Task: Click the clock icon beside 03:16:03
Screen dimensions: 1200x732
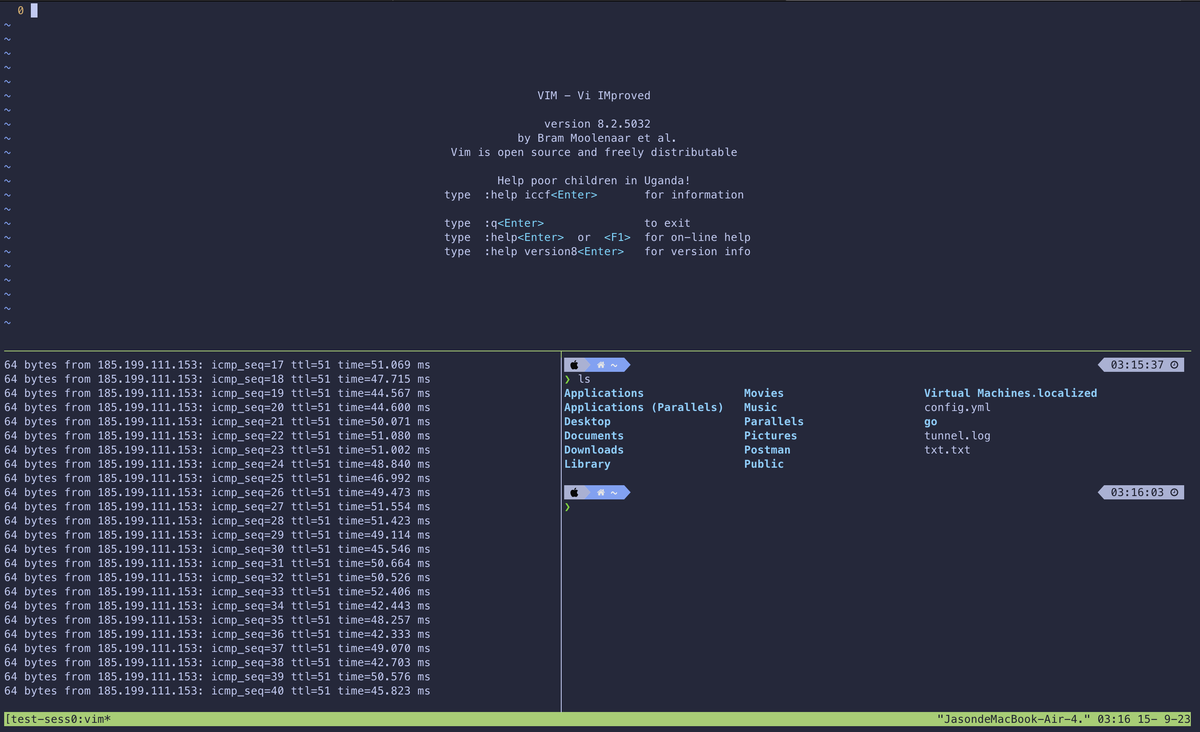Action: [x=1174, y=492]
